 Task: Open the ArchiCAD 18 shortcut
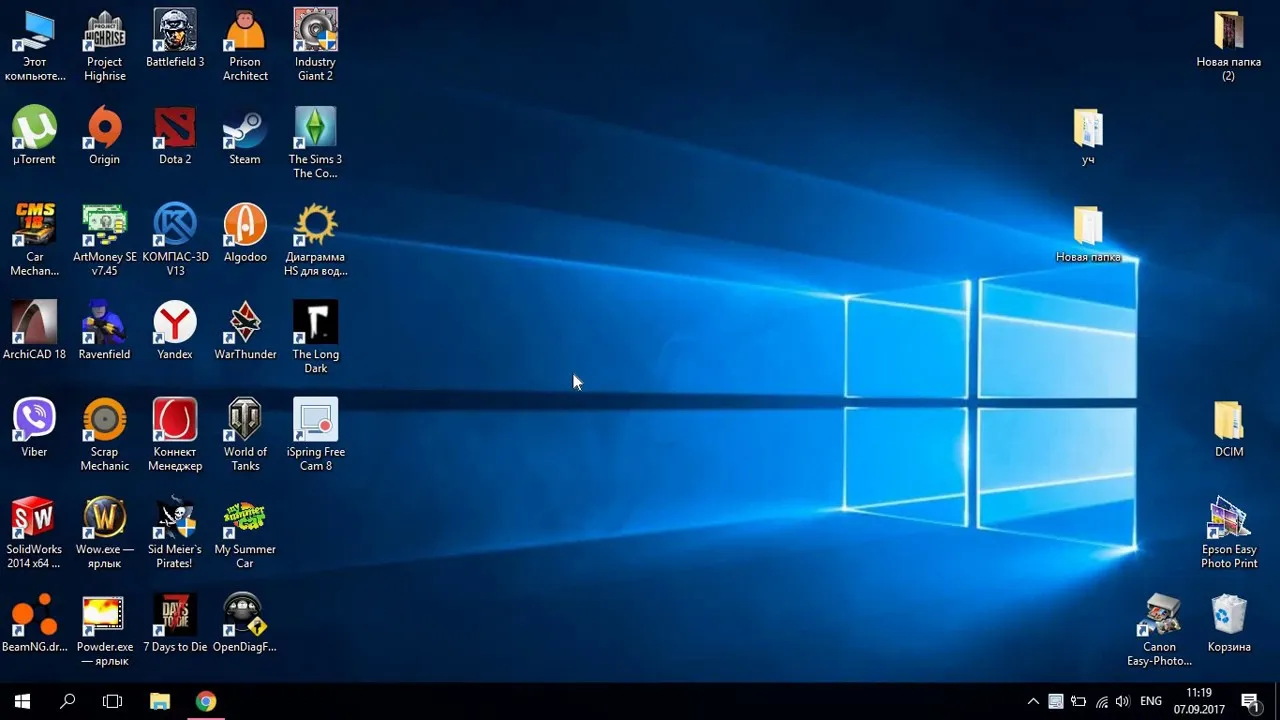35,332
